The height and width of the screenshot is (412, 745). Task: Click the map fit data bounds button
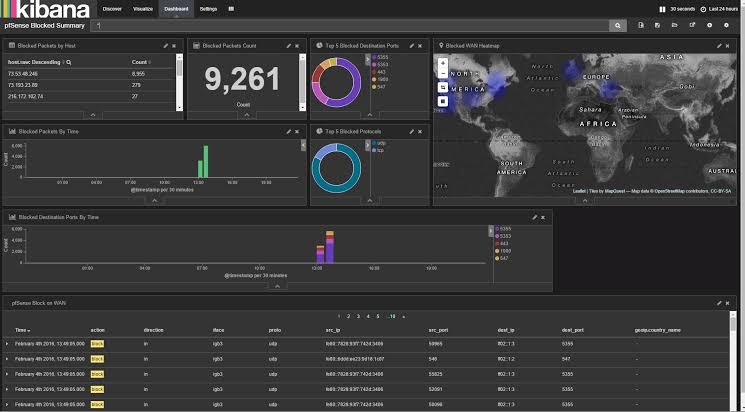pyautogui.click(x=443, y=87)
